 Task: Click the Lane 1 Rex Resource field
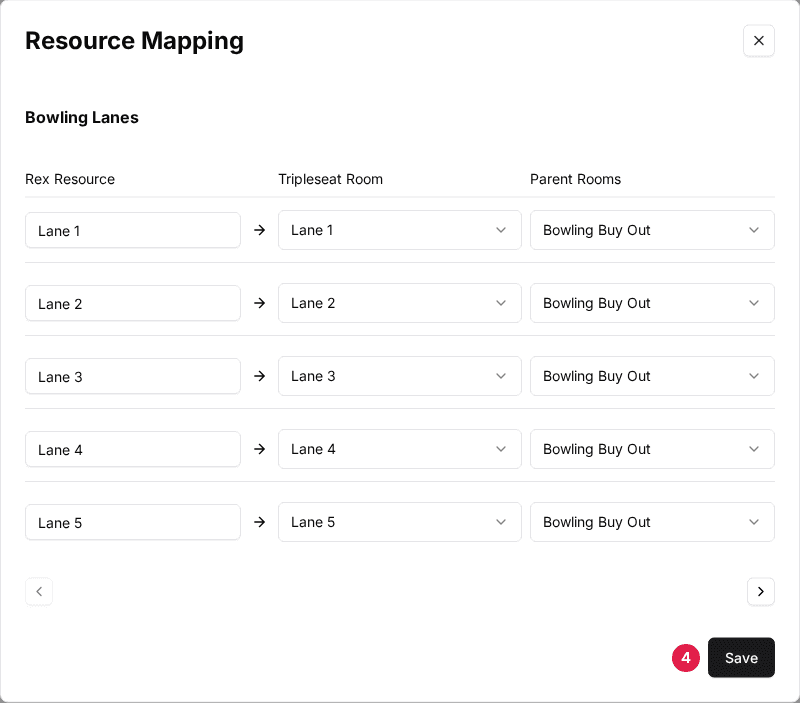point(133,231)
